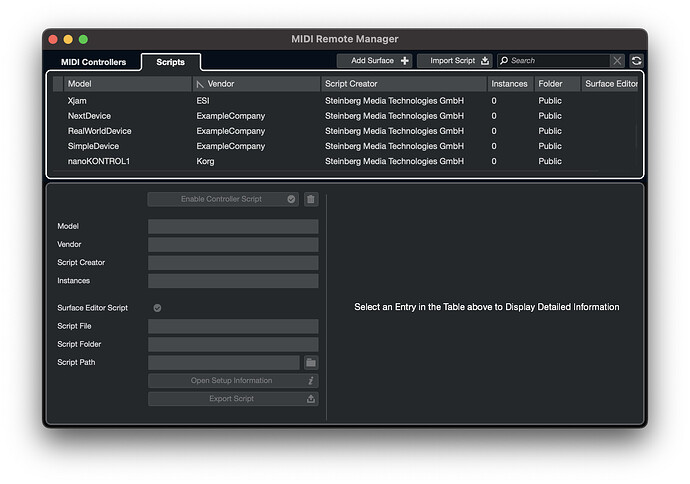
Task: Click the Script File field
Action: (233, 326)
